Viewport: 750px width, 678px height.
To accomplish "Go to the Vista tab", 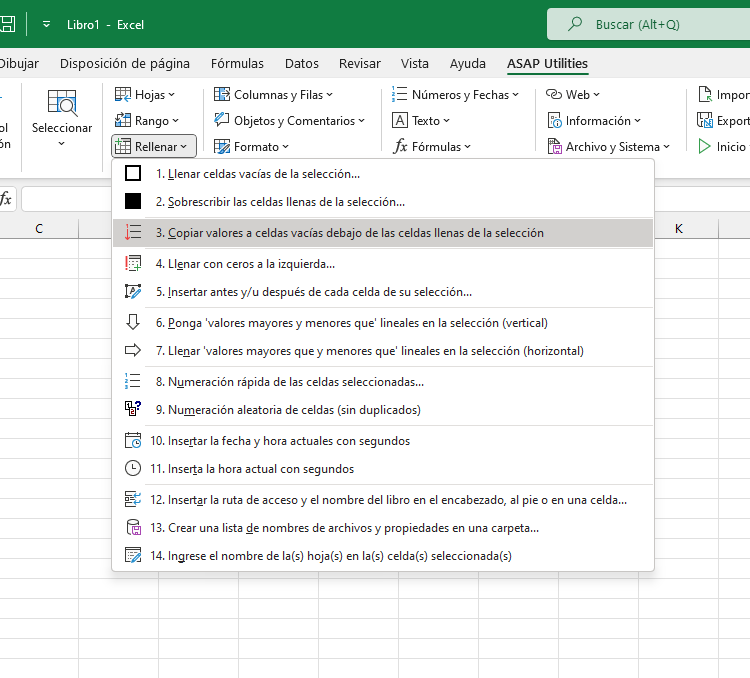I will (415, 64).
